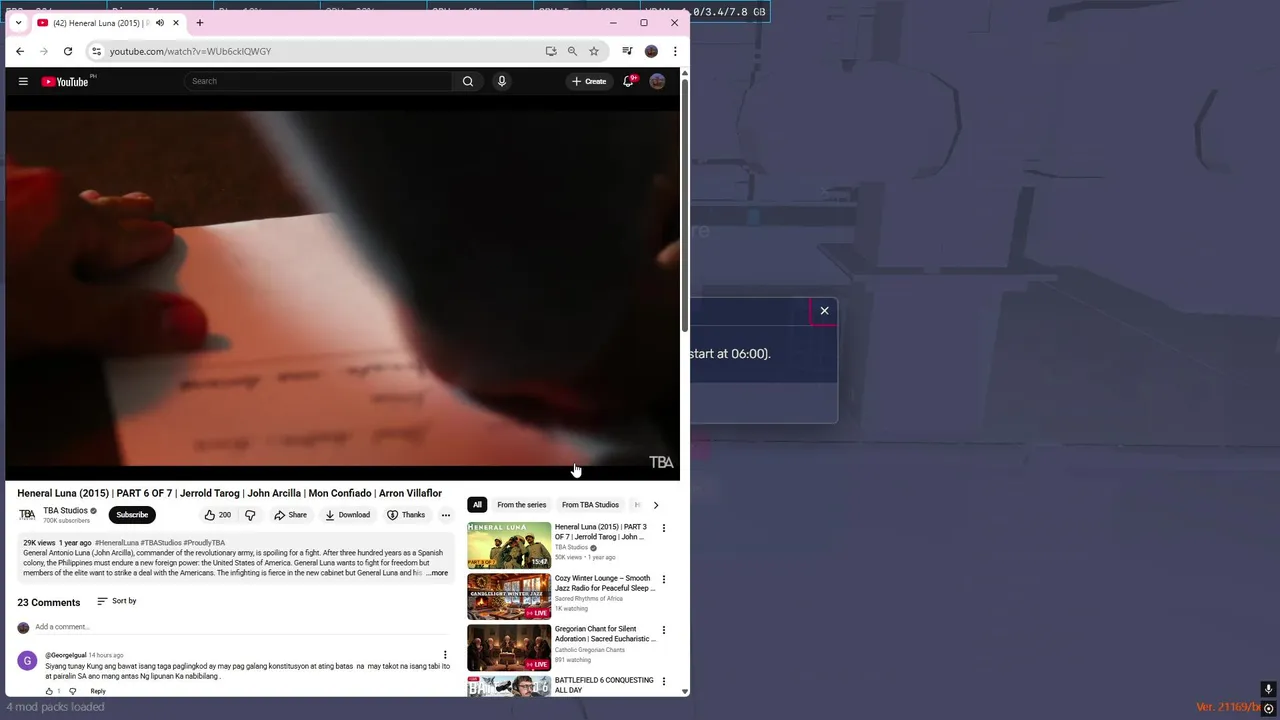
Task: Open the #HeneralLuna hashtag link
Action: pyautogui.click(x=117, y=543)
